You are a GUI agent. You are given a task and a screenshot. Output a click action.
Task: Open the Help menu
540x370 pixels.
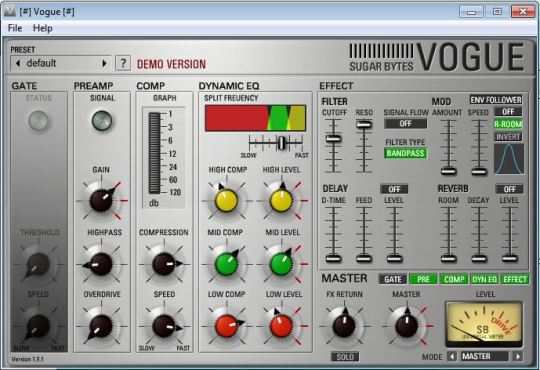(43, 28)
